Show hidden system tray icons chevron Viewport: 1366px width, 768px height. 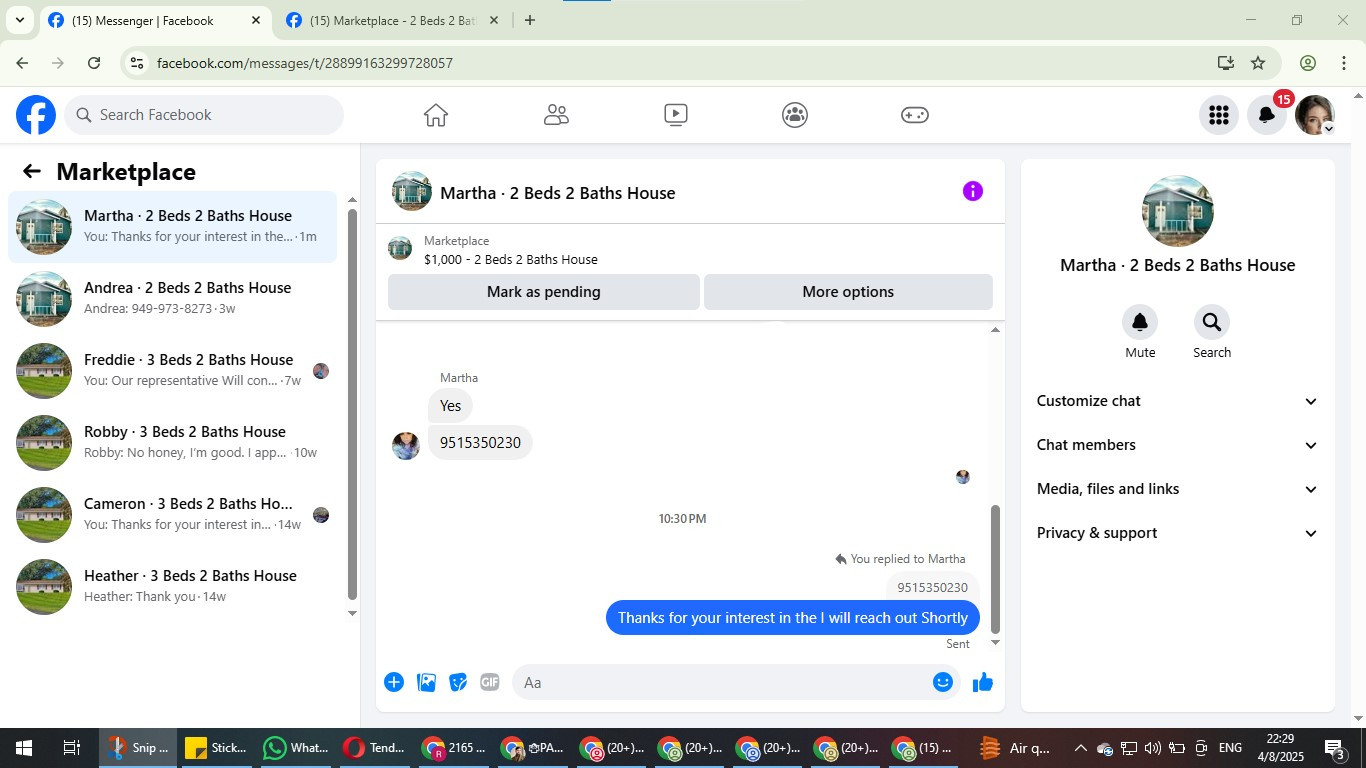point(1080,748)
